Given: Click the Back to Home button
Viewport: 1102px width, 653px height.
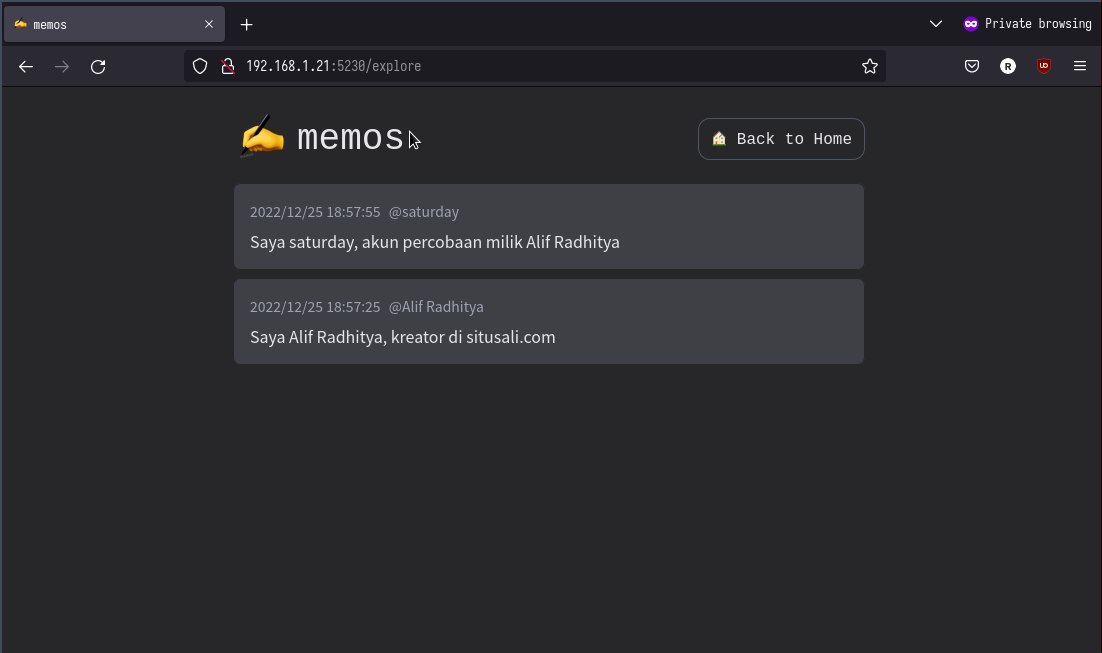Looking at the screenshot, I should [781, 139].
